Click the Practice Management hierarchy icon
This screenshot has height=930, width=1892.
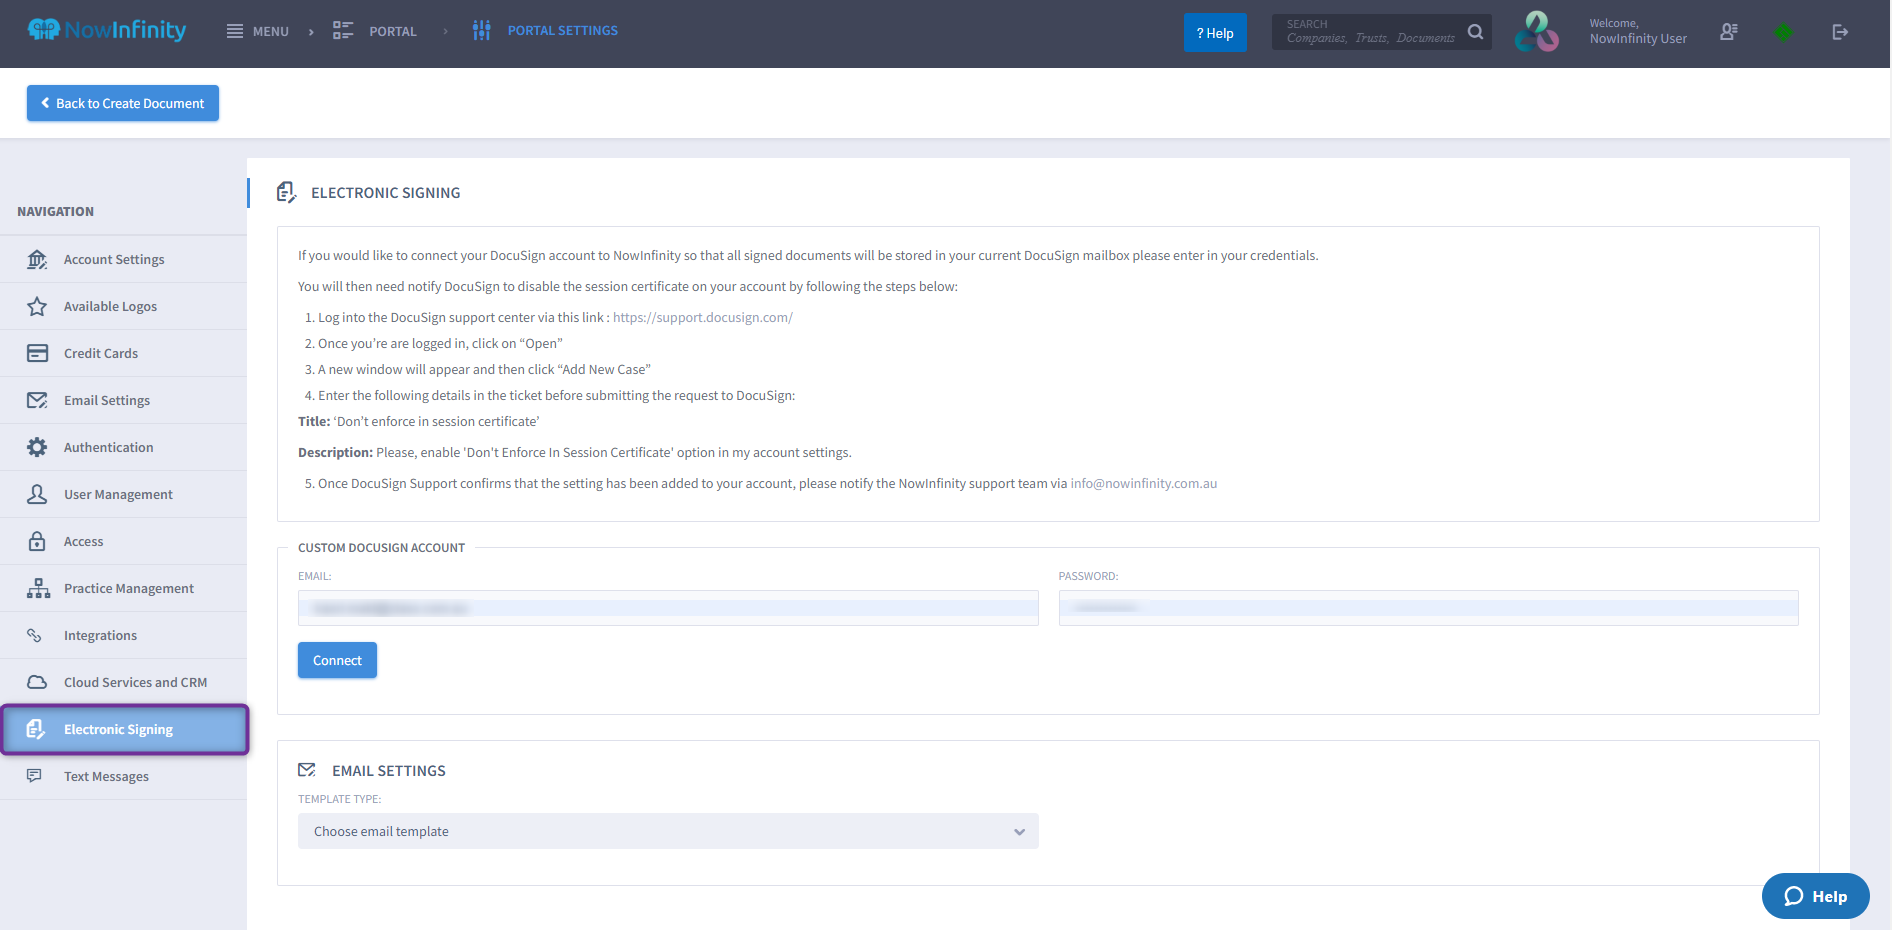(38, 588)
